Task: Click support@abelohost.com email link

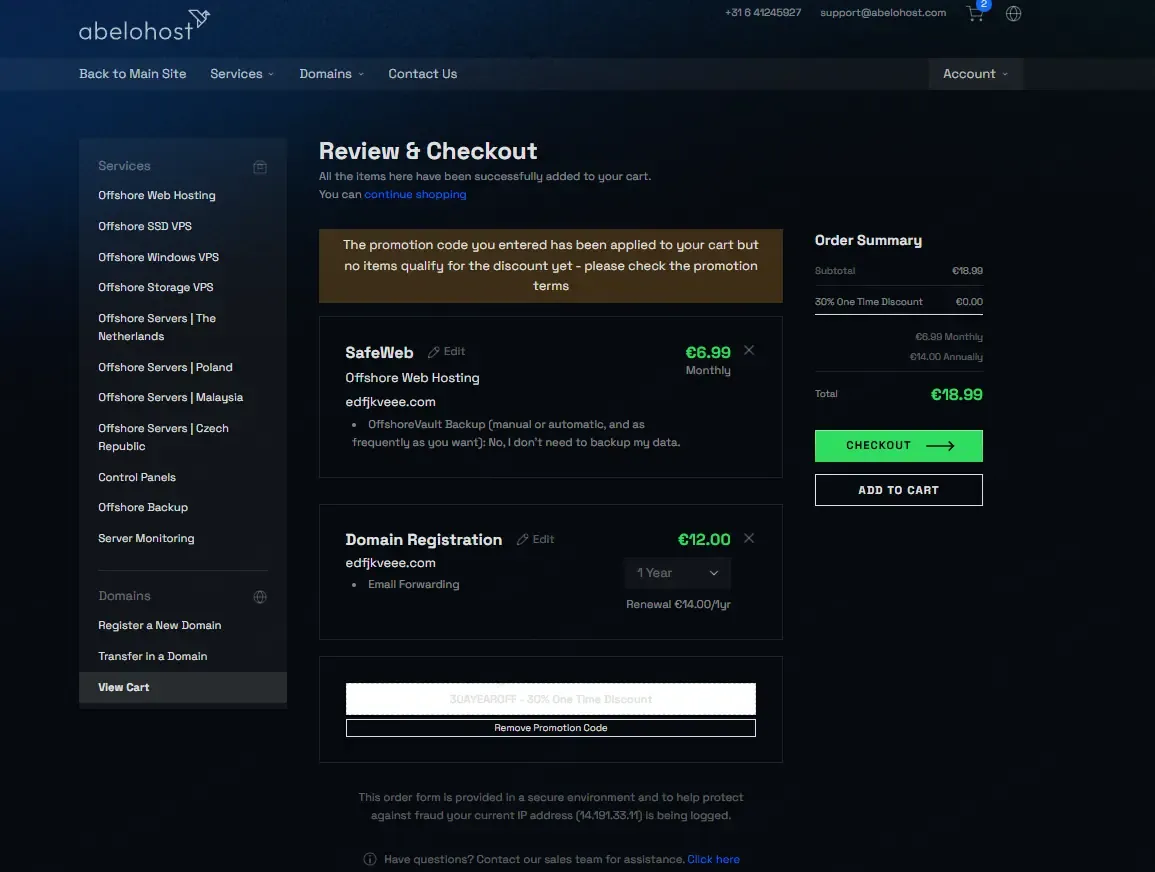Action: click(x=883, y=13)
